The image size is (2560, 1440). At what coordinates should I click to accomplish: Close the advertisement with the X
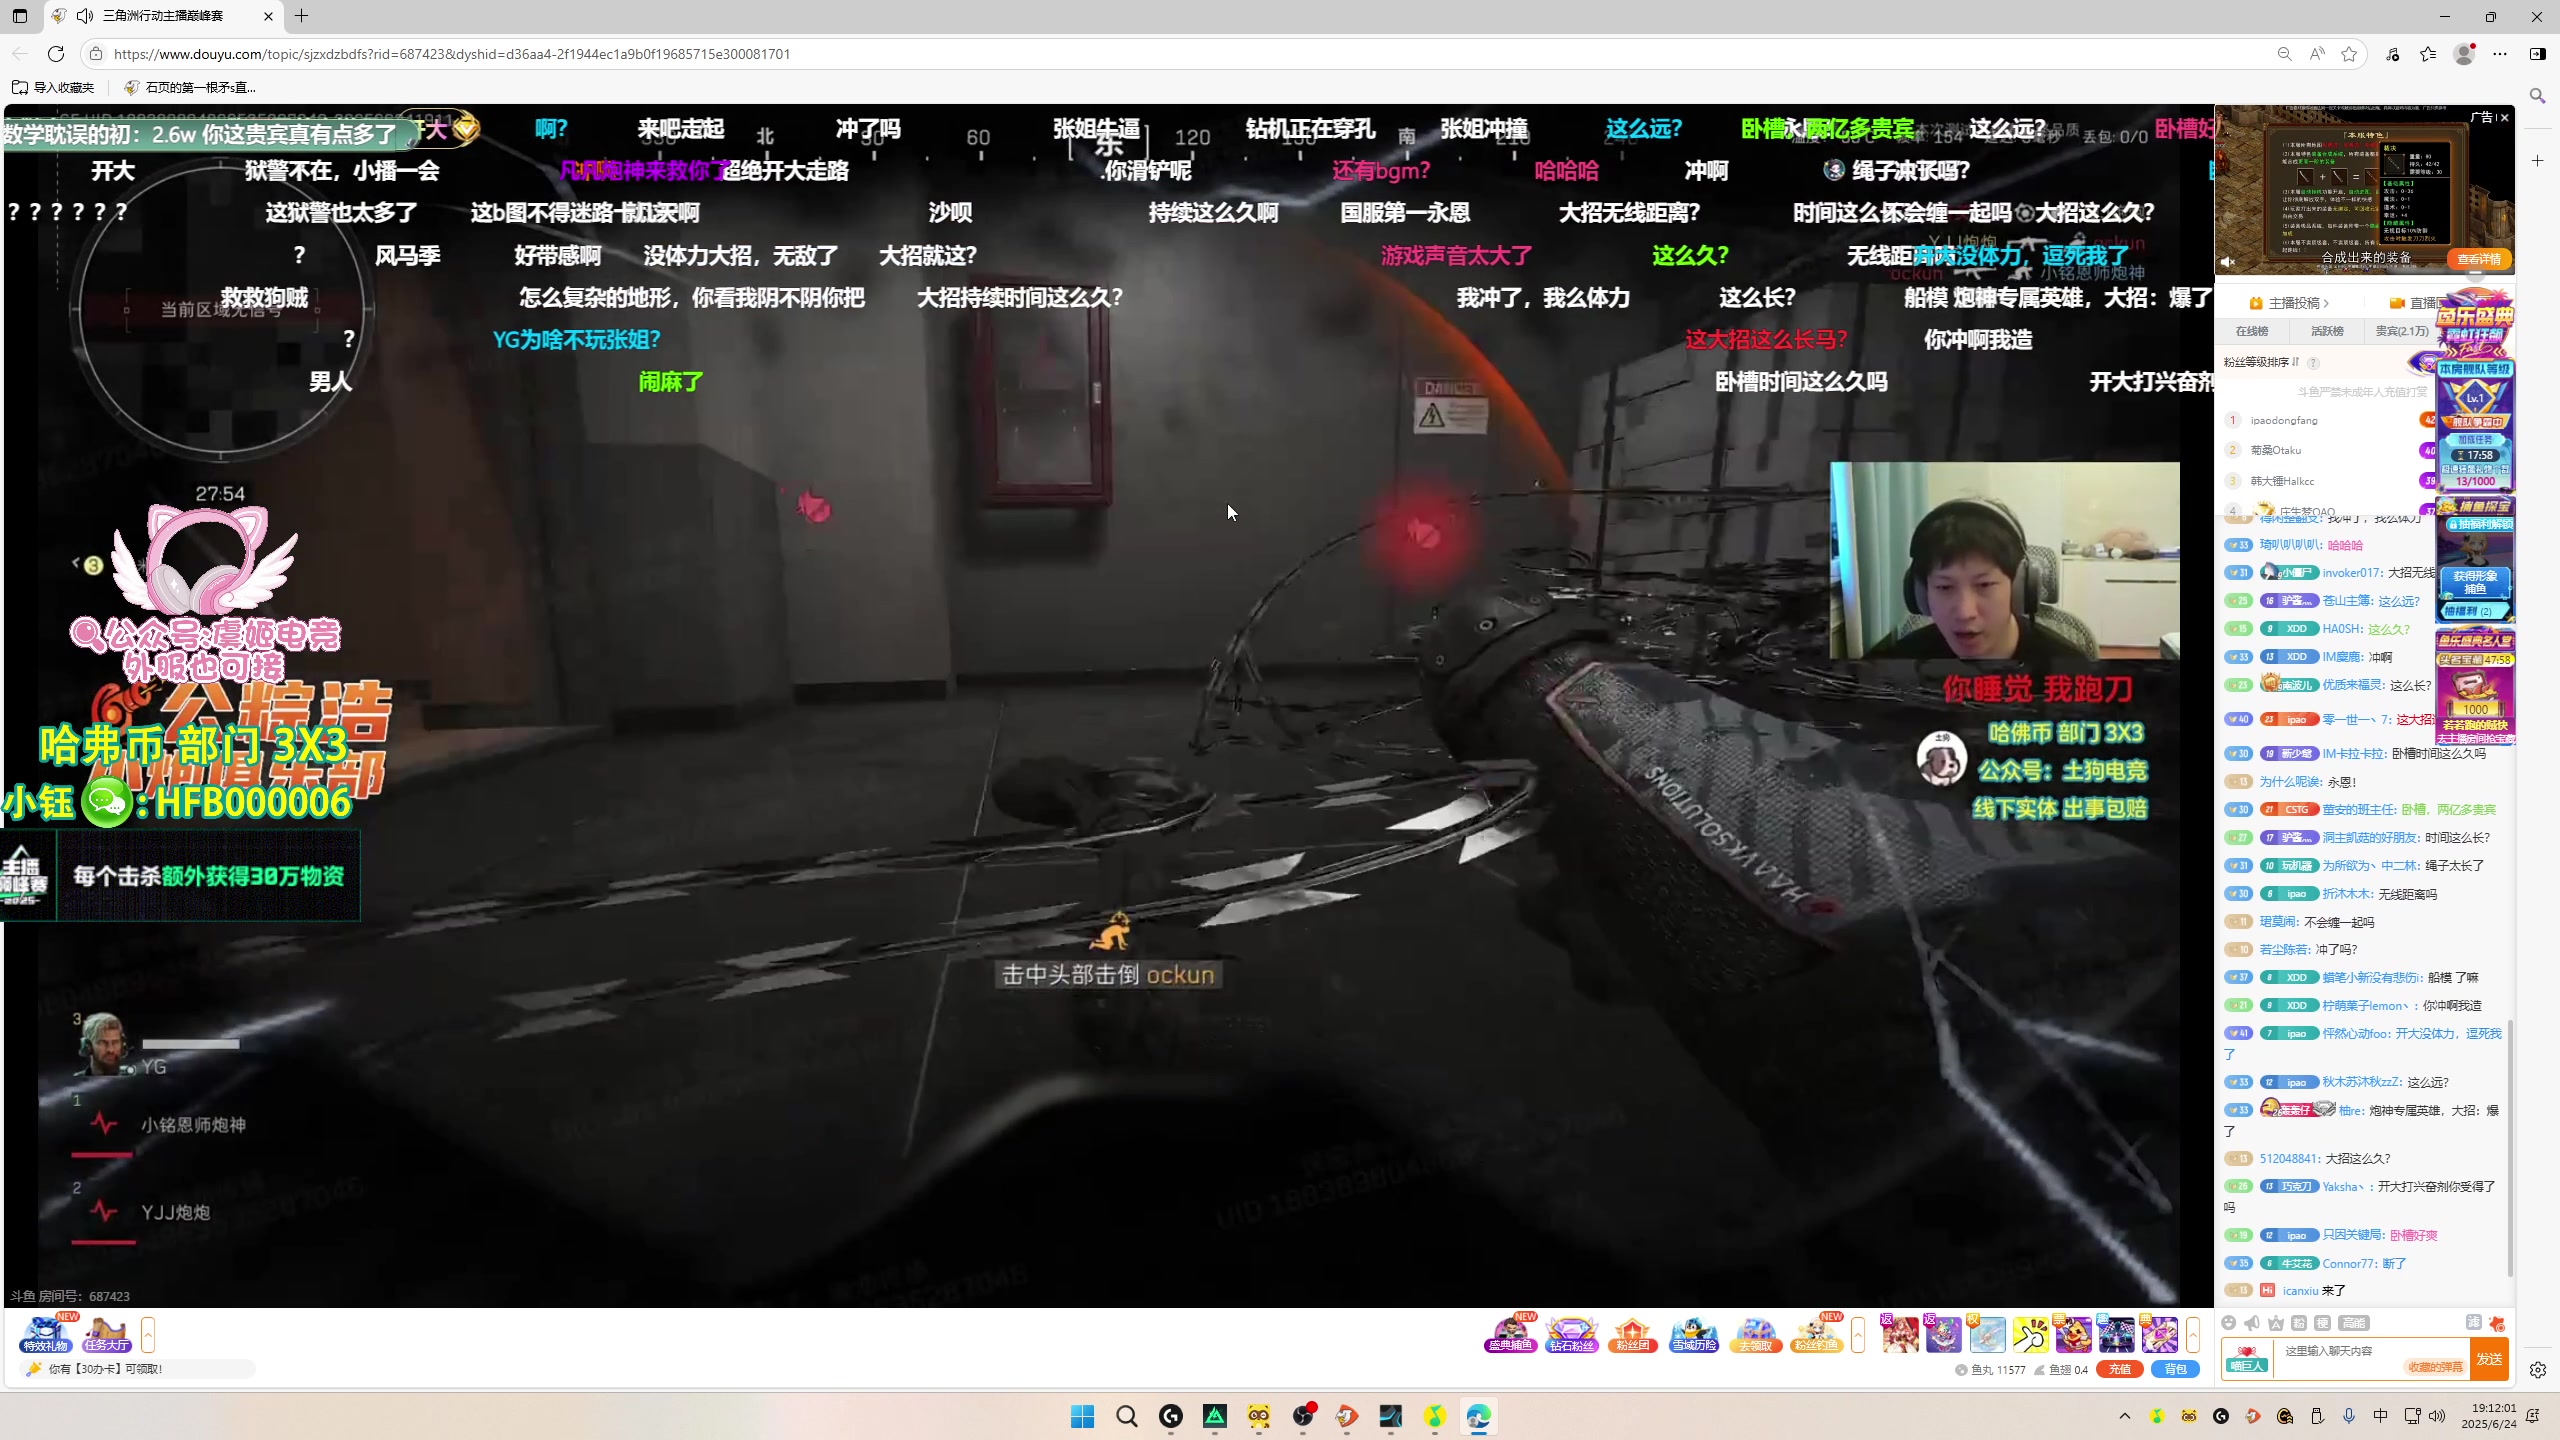[2504, 117]
